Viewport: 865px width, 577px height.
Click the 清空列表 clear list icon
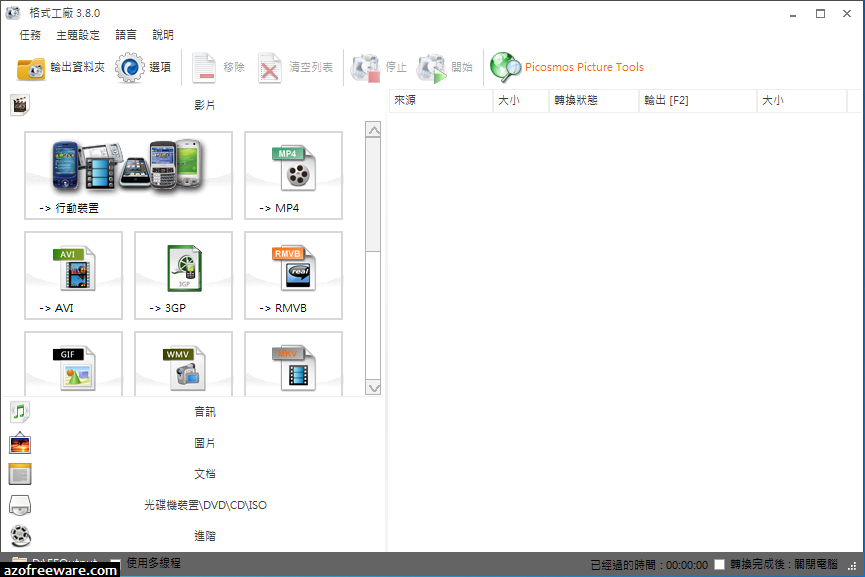pos(270,68)
